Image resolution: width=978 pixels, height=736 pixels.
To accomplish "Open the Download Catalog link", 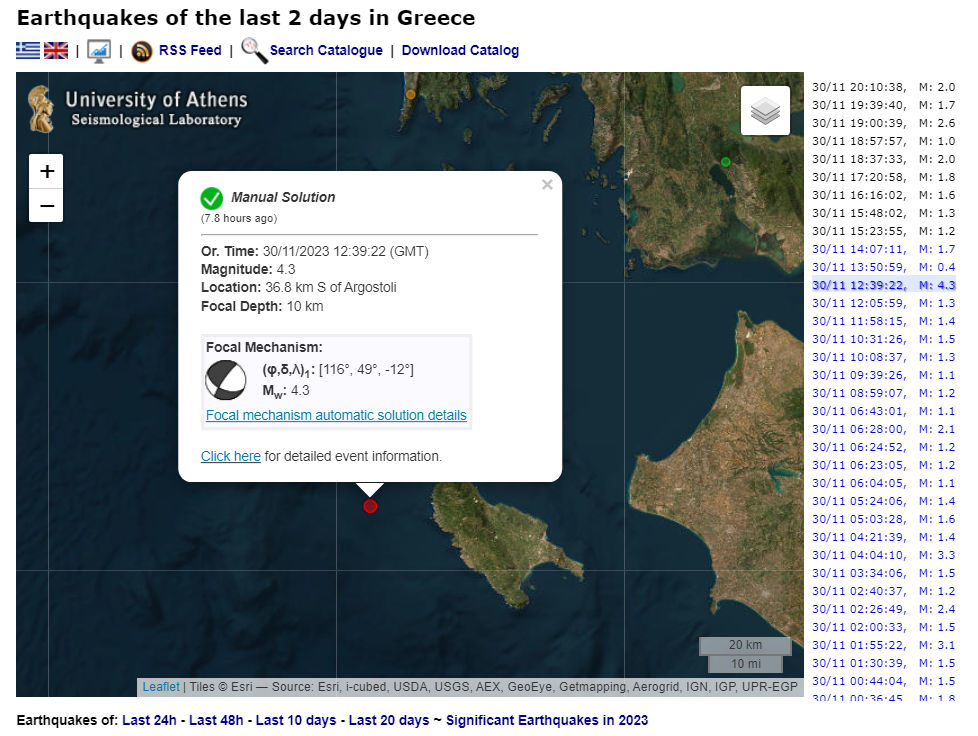I will pyautogui.click(x=460, y=51).
